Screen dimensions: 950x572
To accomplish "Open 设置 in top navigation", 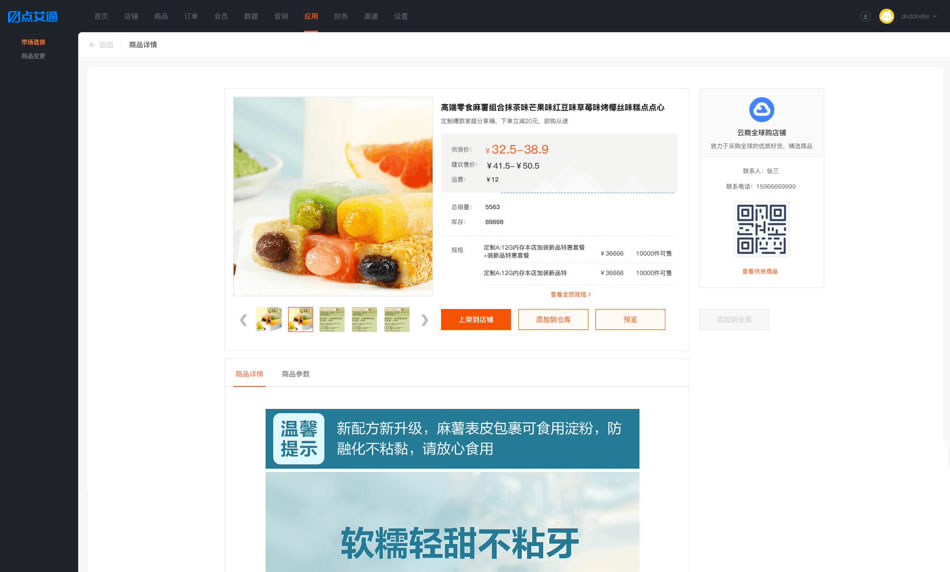I will coord(401,16).
